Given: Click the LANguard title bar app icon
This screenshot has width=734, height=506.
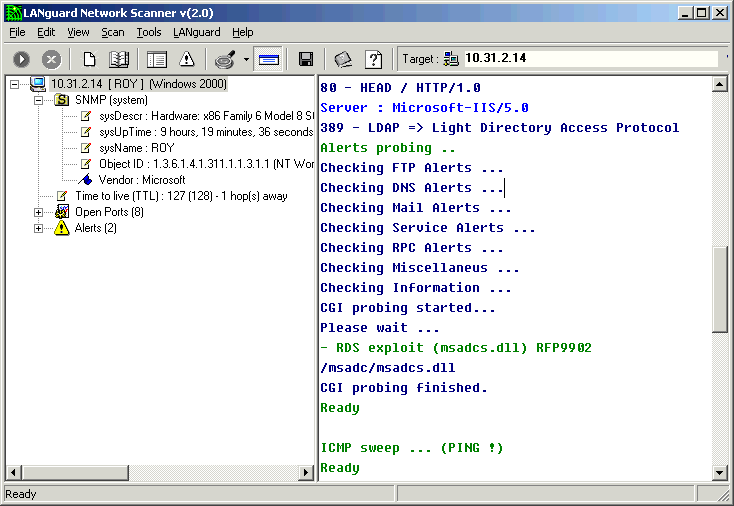Looking at the screenshot, I should [14, 13].
